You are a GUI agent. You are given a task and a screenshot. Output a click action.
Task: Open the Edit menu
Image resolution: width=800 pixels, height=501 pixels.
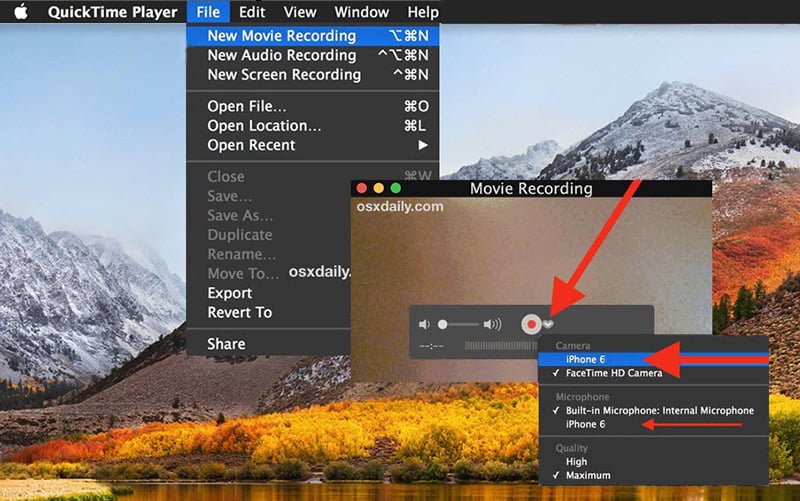pyautogui.click(x=252, y=12)
